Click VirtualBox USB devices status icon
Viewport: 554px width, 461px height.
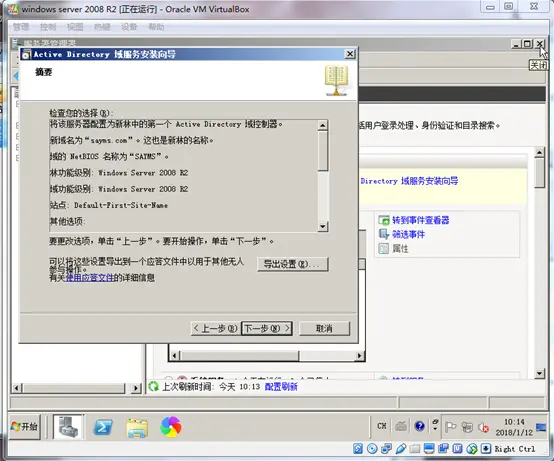(401, 449)
